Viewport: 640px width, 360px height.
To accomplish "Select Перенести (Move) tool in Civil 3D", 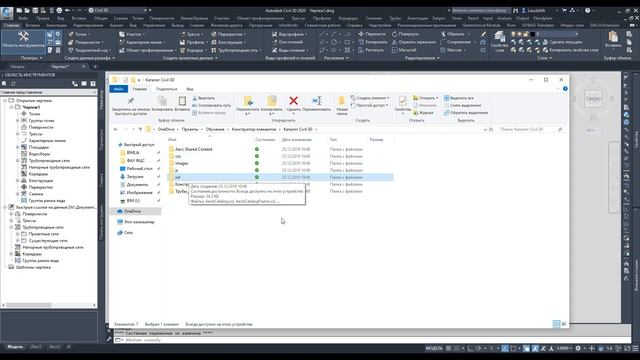I will pyautogui.click(x=371, y=34).
